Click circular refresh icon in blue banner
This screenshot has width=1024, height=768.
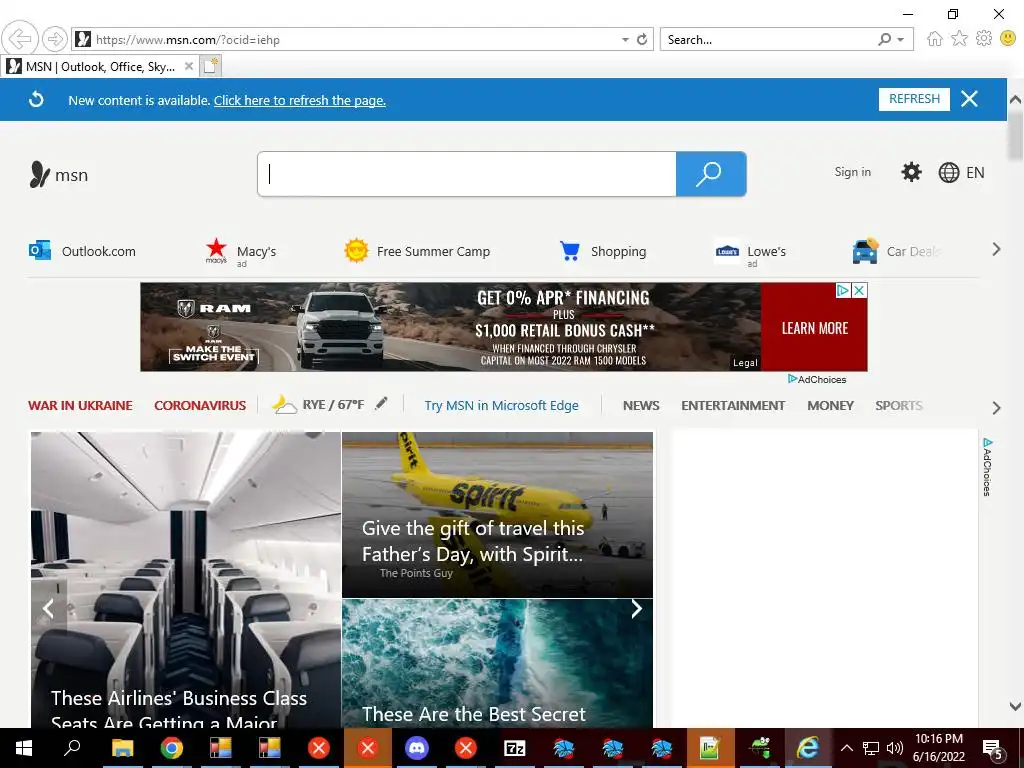click(37, 99)
